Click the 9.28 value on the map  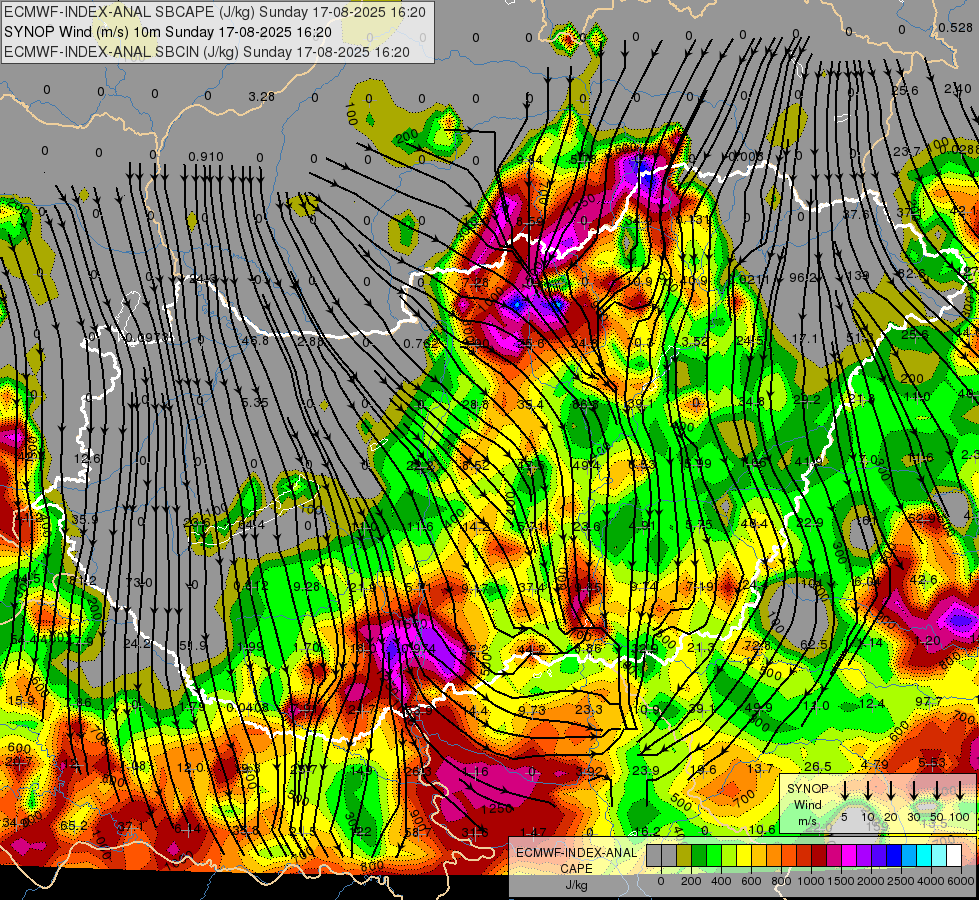(x=307, y=586)
